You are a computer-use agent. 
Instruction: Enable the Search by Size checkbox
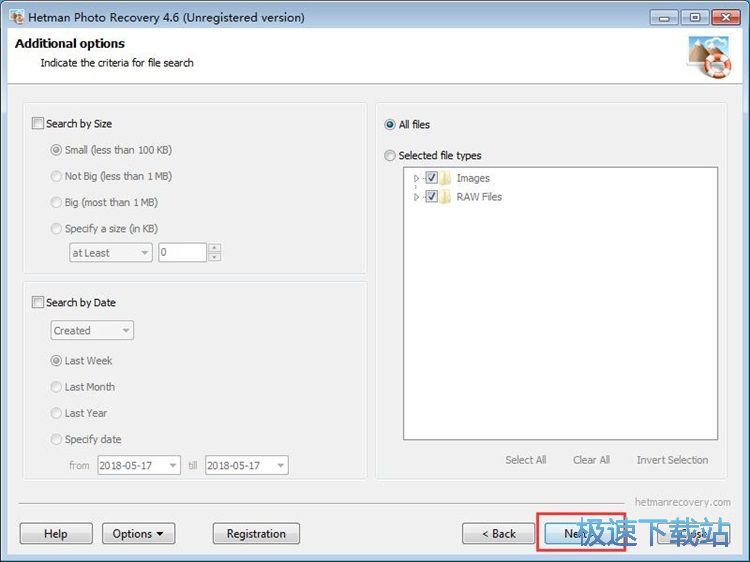click(37, 123)
